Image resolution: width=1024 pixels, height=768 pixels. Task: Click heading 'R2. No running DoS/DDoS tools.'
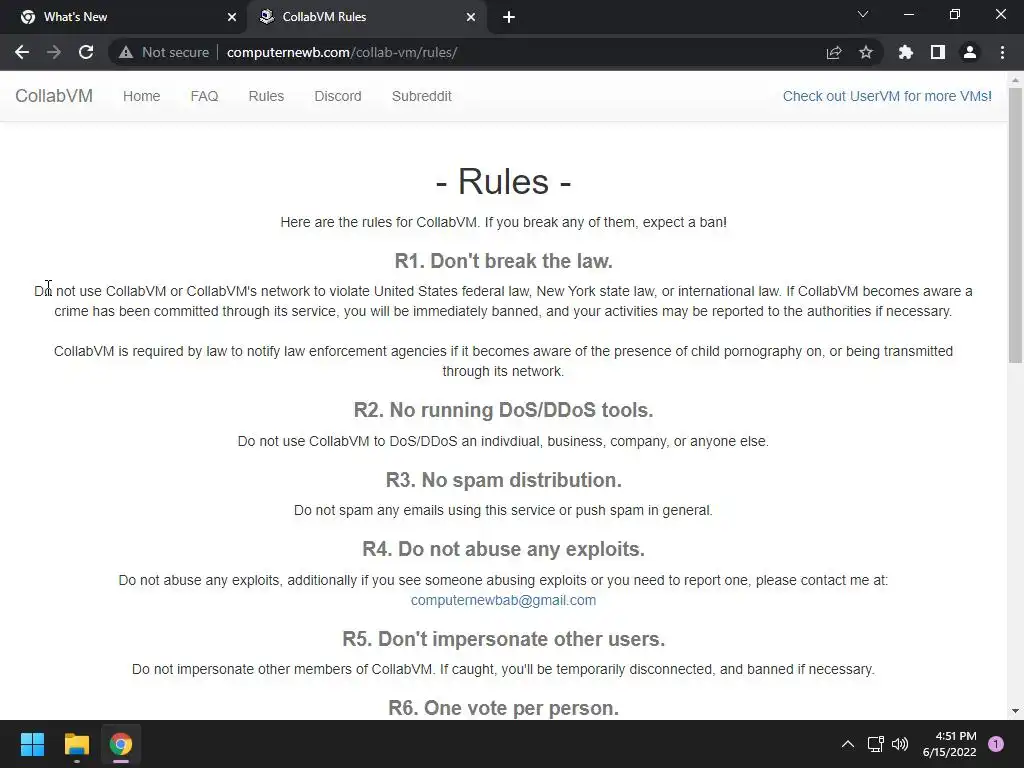point(504,410)
